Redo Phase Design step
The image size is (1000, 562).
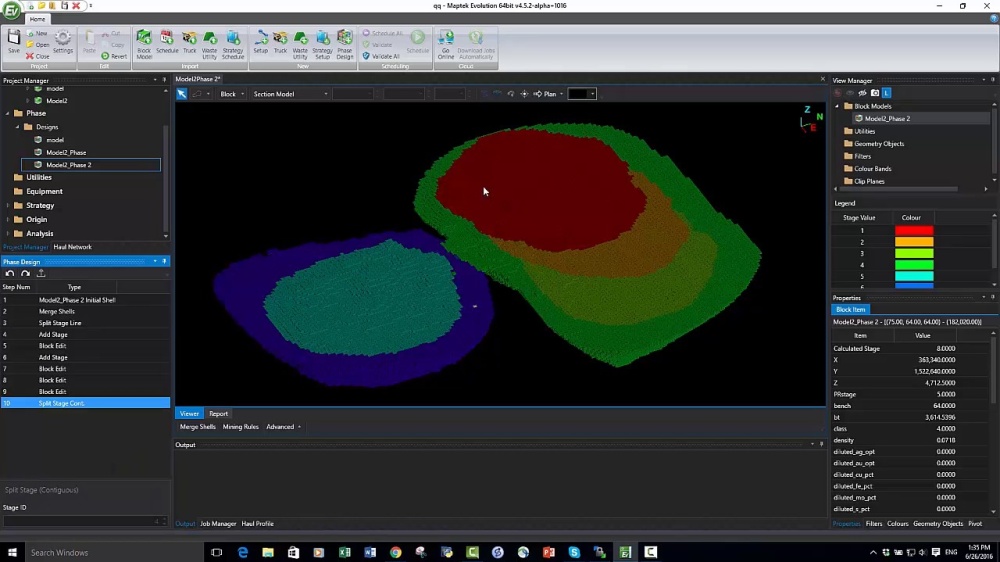26,274
